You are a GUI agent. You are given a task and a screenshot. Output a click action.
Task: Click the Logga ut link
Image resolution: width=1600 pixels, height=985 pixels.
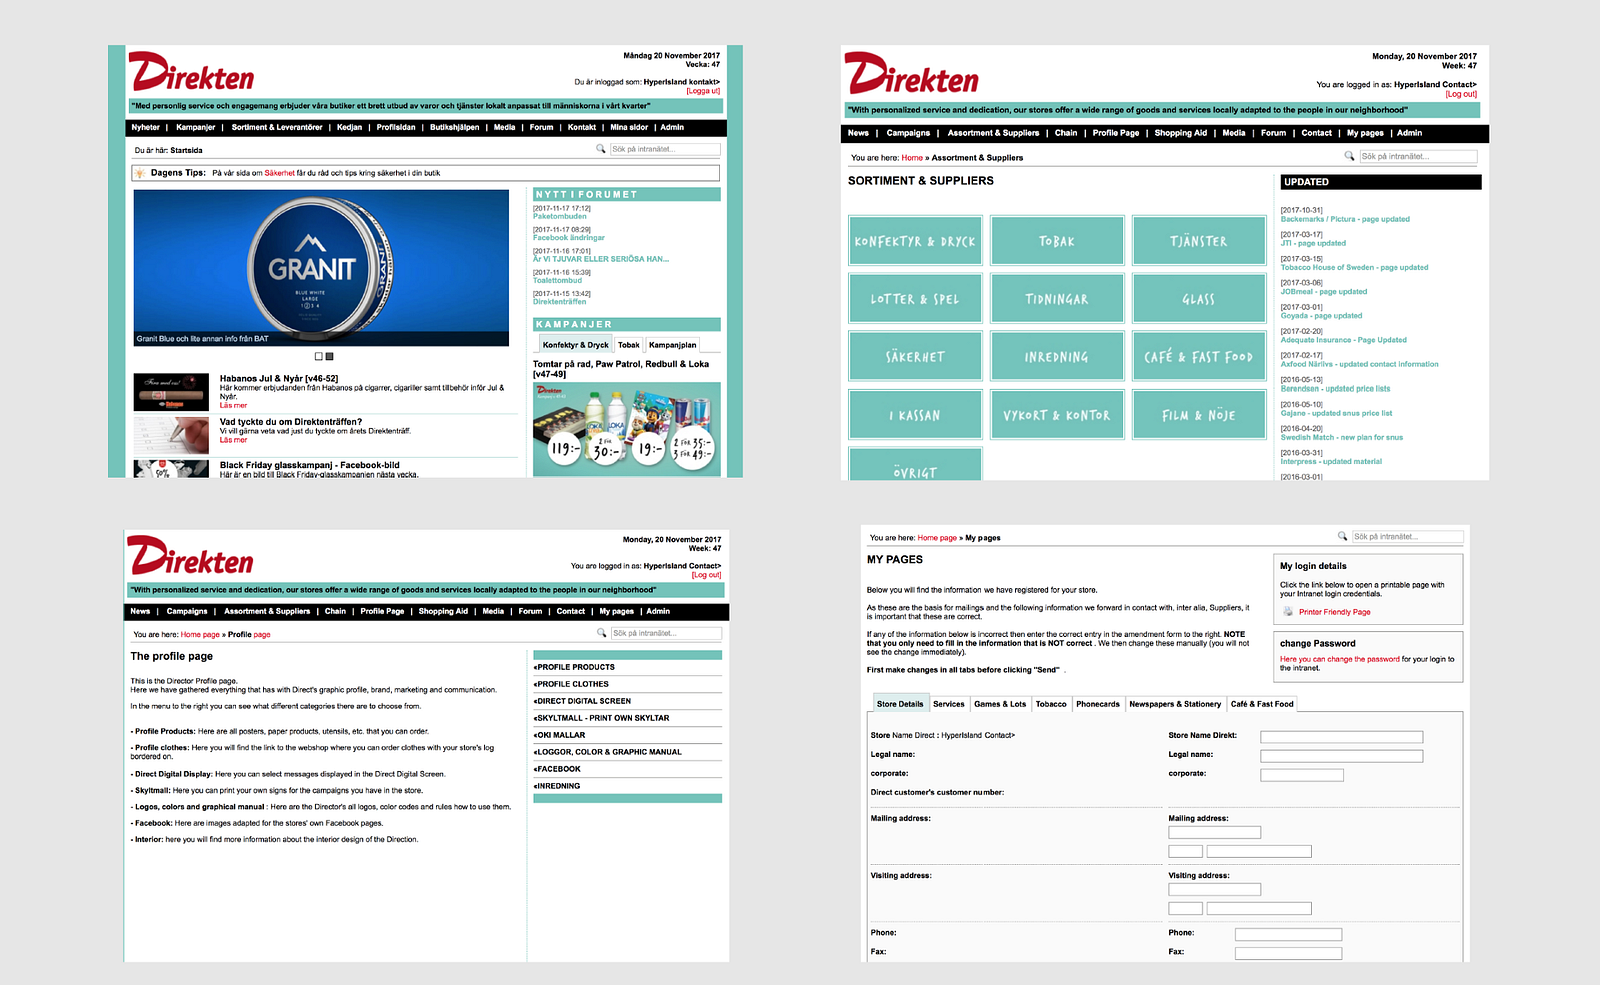(703, 91)
